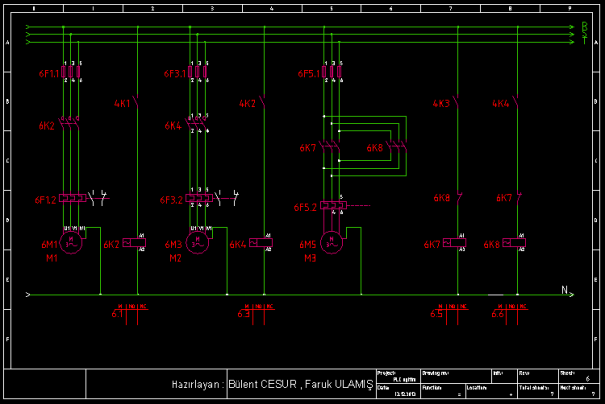605x404 pixels.
Task: Click the 6F5.1 label text
Action: click(x=309, y=73)
